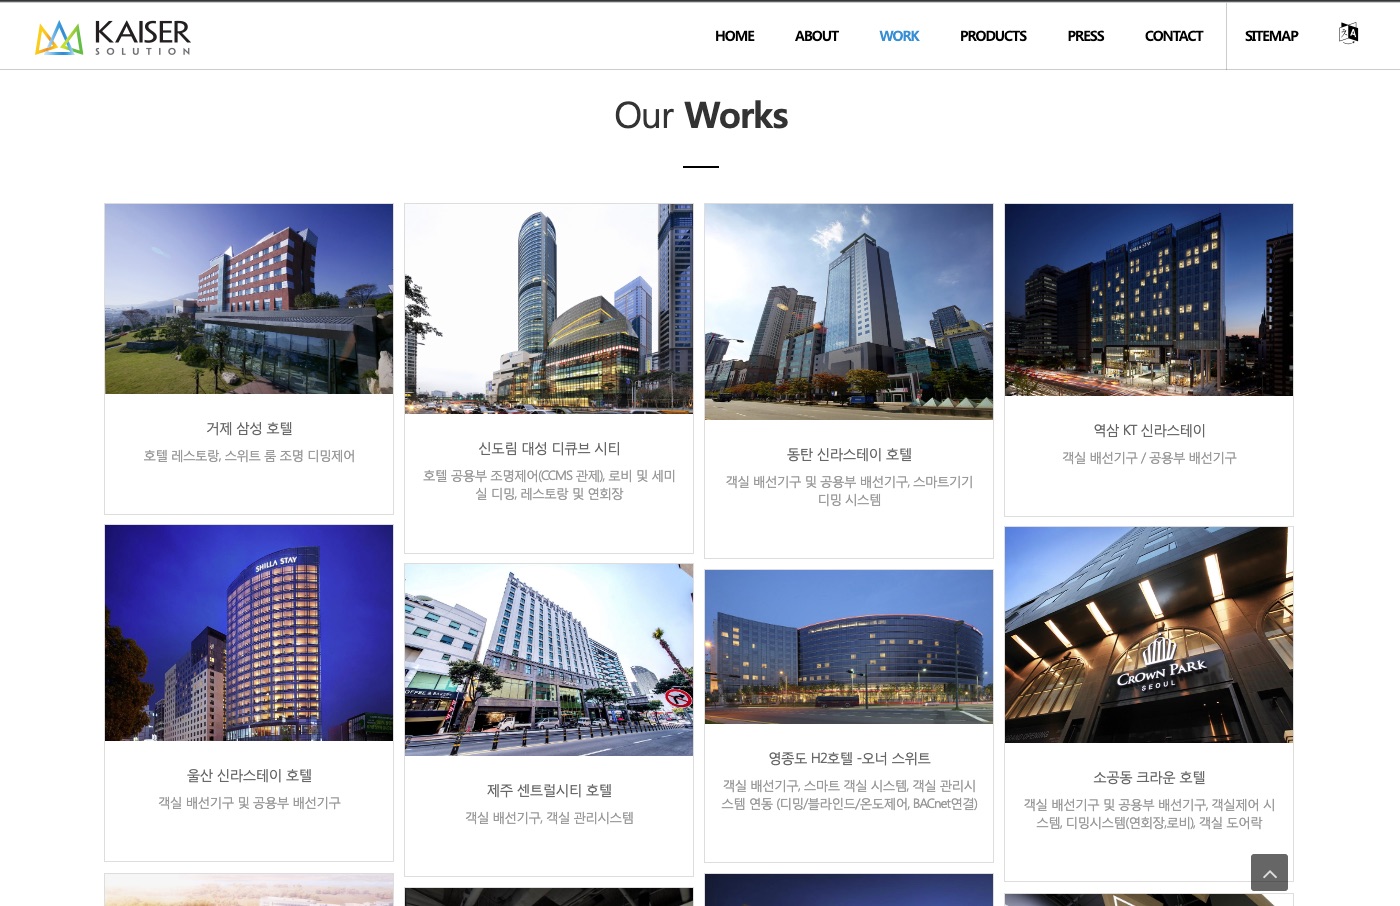The width and height of the screenshot is (1400, 906).
Task: View 제주 센트럴시티 호텔 thumbnail
Action: pyautogui.click(x=549, y=660)
